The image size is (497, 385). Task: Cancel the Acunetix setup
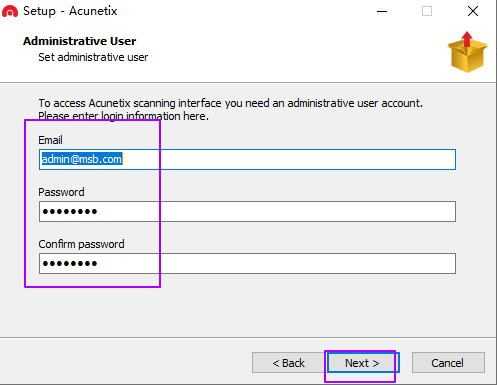pyautogui.click(x=448, y=363)
